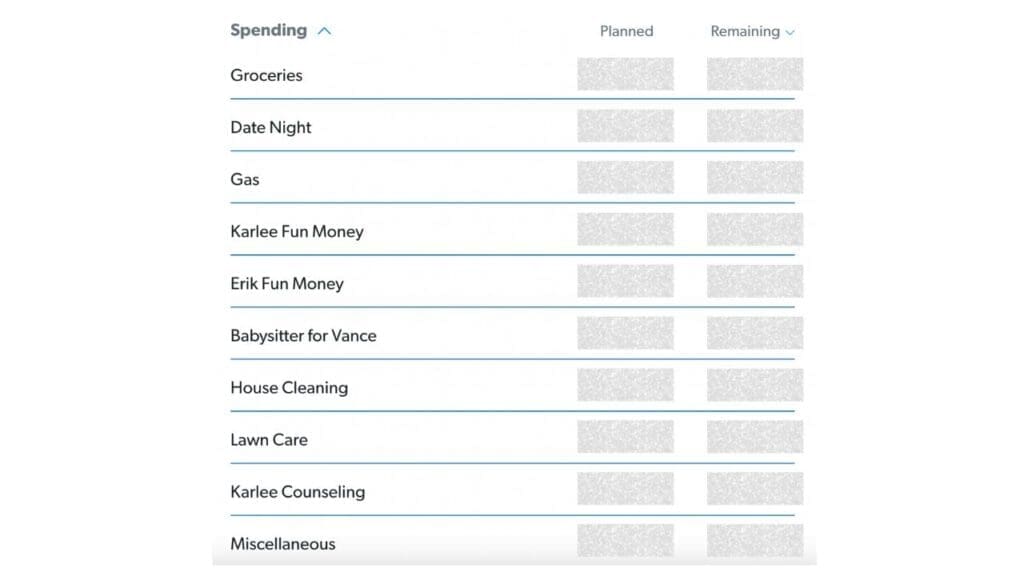Click the House Cleaning remaining amount
Viewport: 1024px width, 576px height.
(x=755, y=386)
